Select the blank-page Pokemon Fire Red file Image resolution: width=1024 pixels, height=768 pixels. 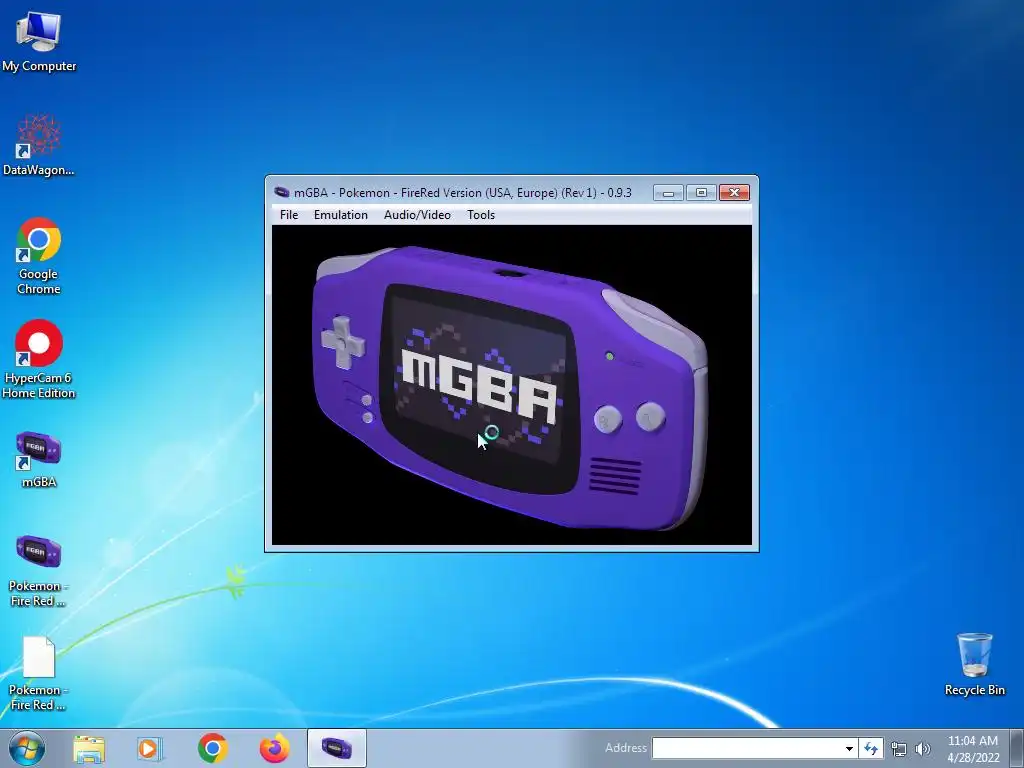[x=39, y=674]
